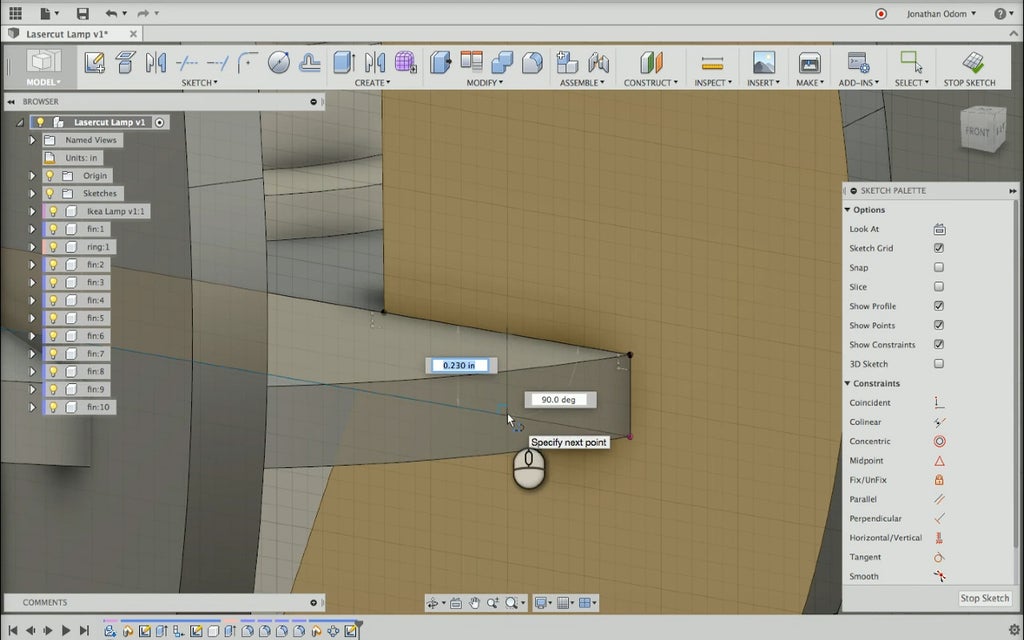This screenshot has width=1024, height=640.
Task: Select the Circle sketch tool
Action: [x=279, y=63]
